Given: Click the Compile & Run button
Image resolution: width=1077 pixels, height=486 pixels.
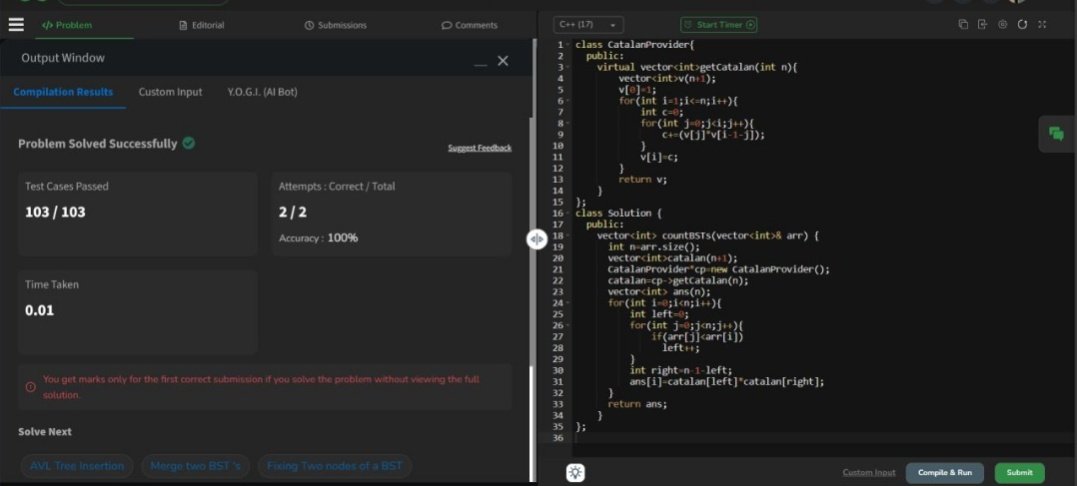Looking at the screenshot, I should point(944,472).
